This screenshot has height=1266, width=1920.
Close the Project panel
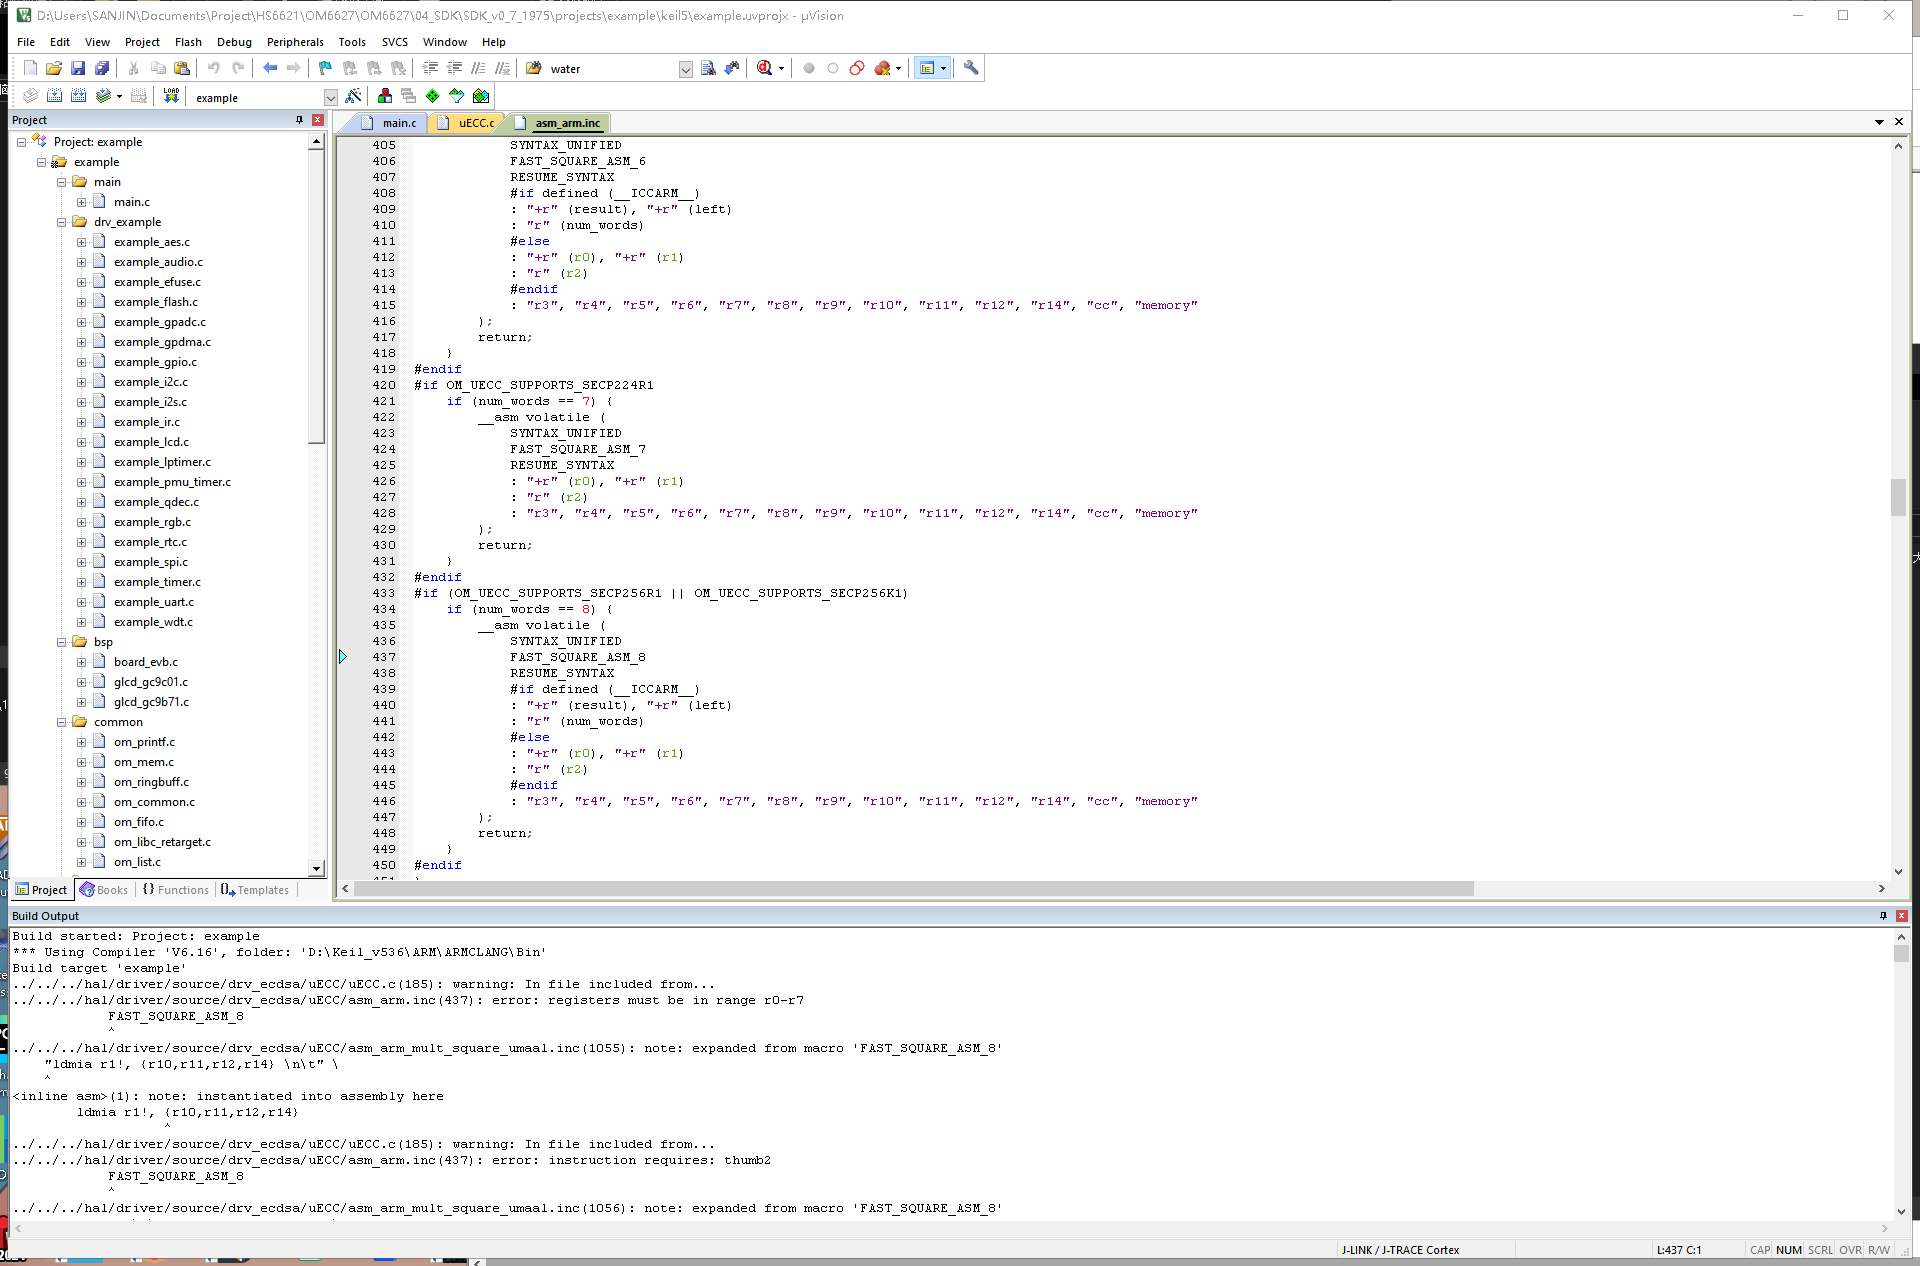[318, 120]
